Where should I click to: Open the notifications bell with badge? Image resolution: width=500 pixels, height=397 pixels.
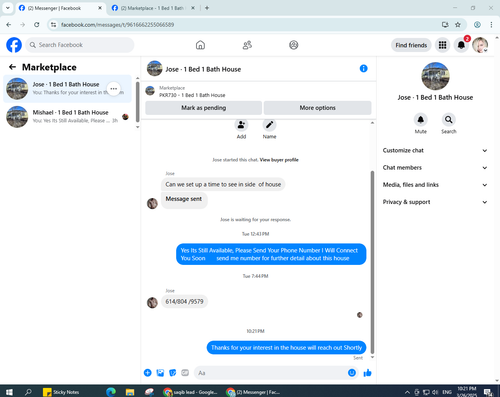(x=461, y=45)
